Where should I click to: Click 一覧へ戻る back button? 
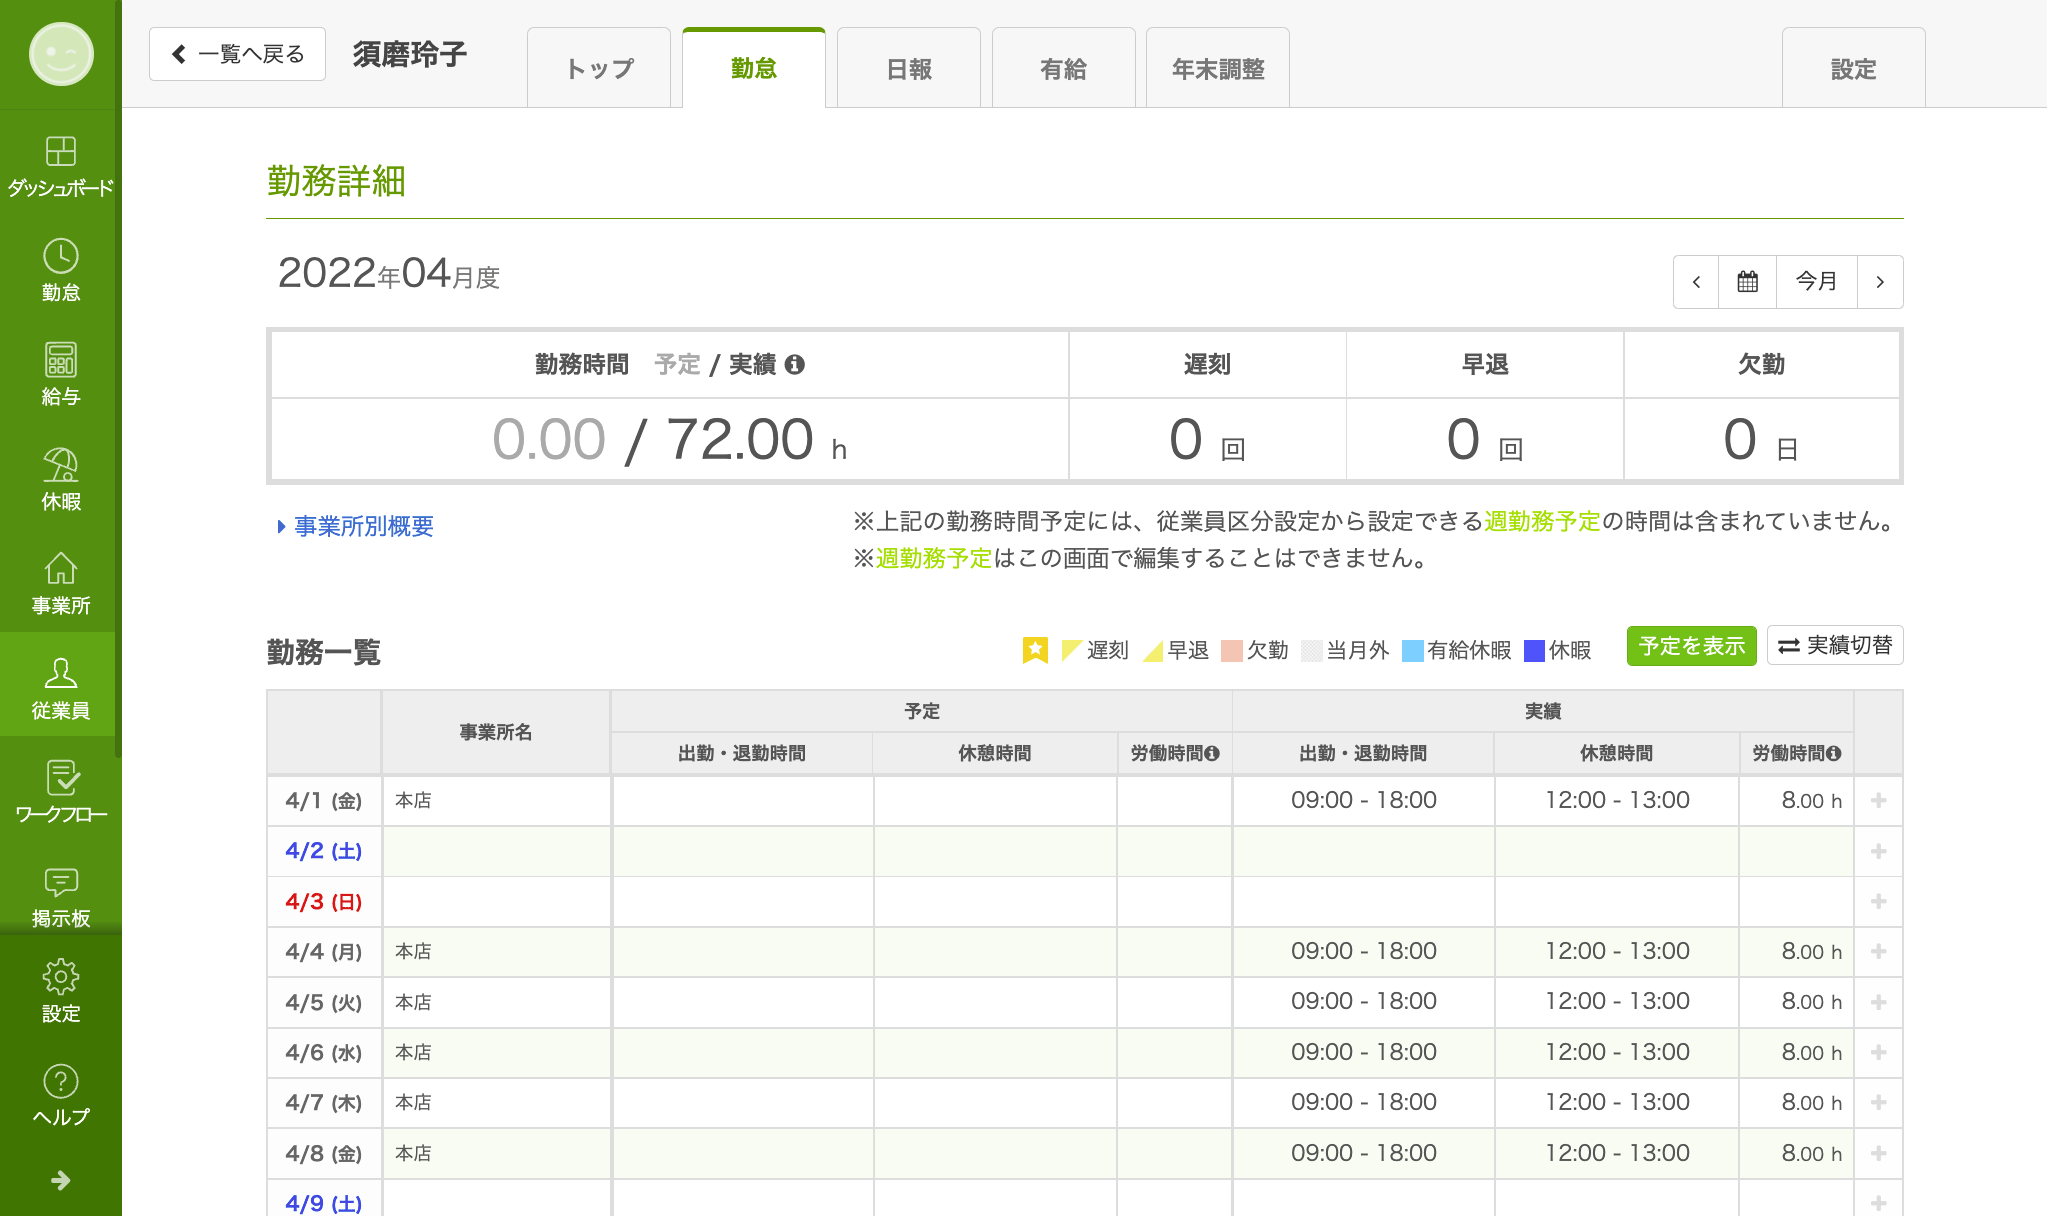(237, 54)
